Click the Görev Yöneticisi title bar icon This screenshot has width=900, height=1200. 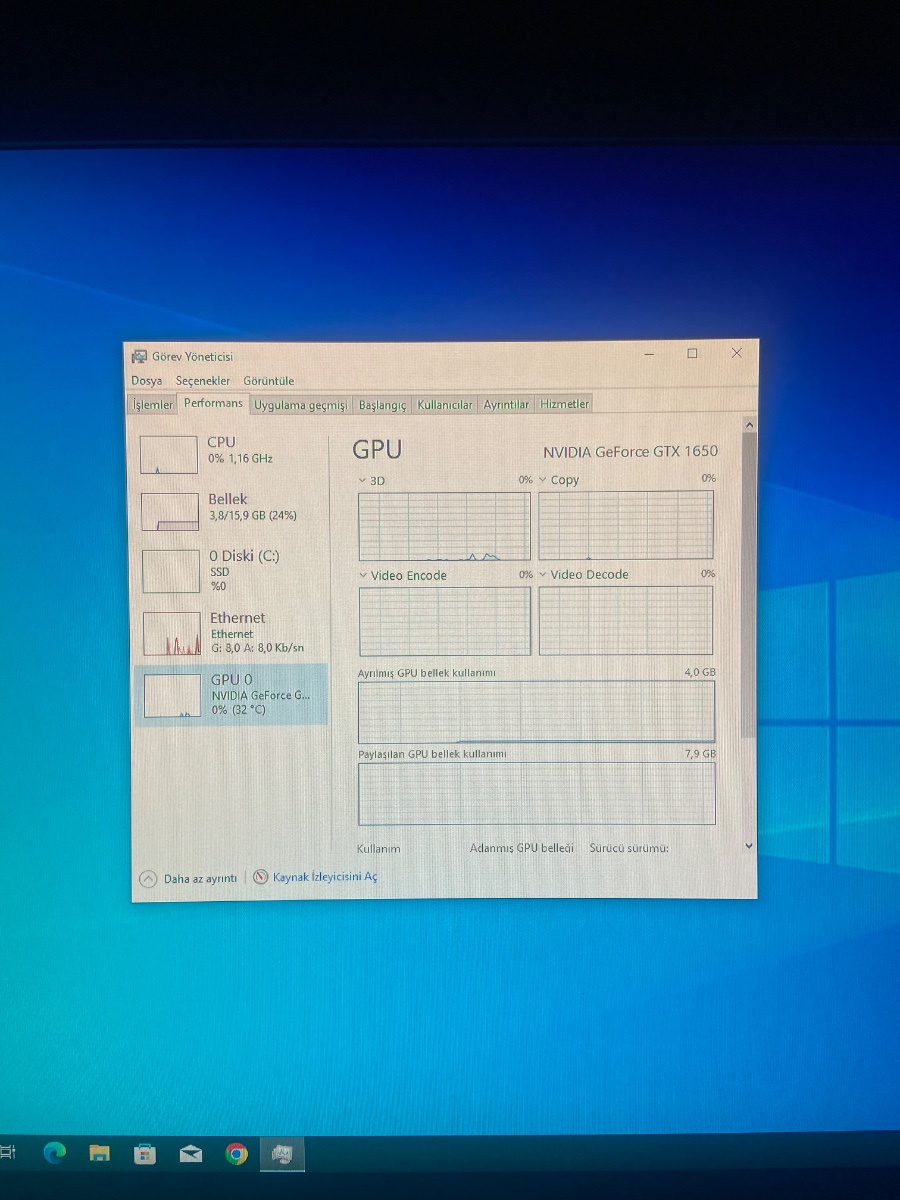tap(139, 357)
